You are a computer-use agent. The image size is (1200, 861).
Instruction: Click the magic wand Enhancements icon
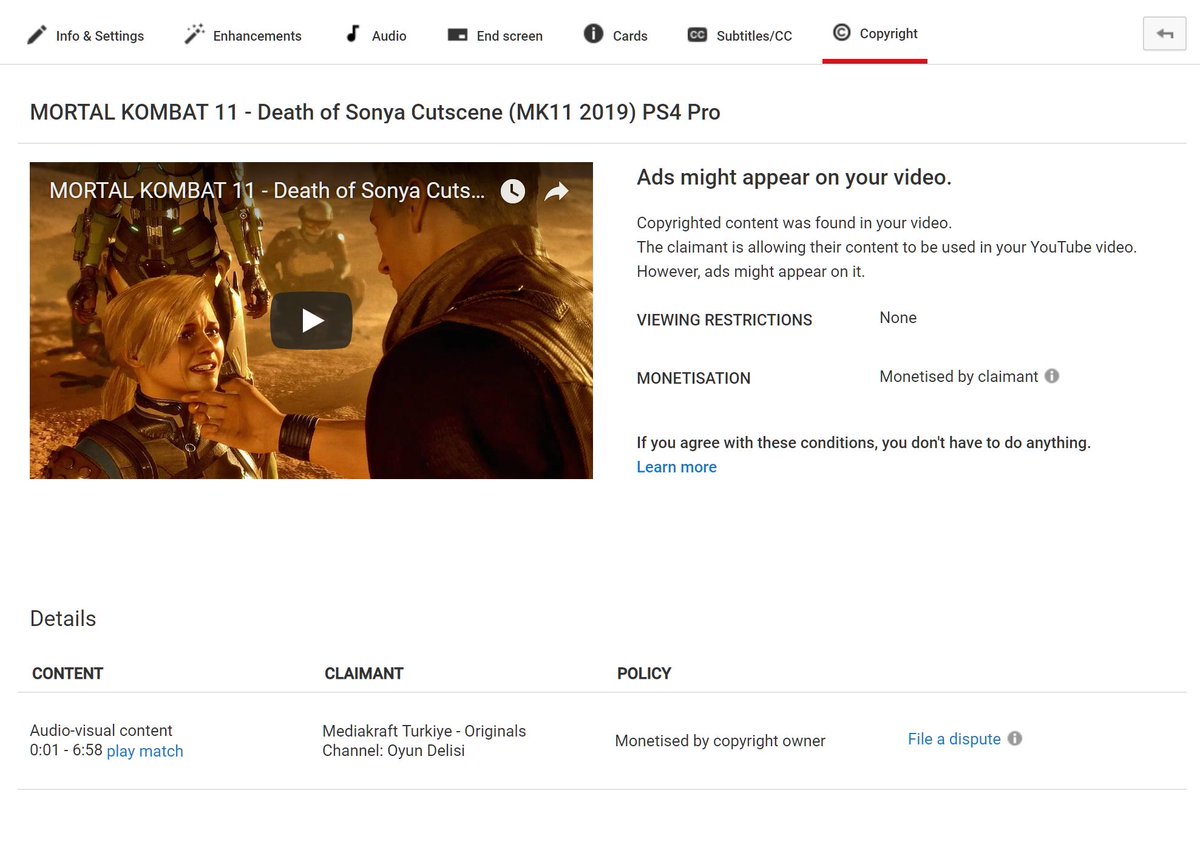(x=194, y=35)
